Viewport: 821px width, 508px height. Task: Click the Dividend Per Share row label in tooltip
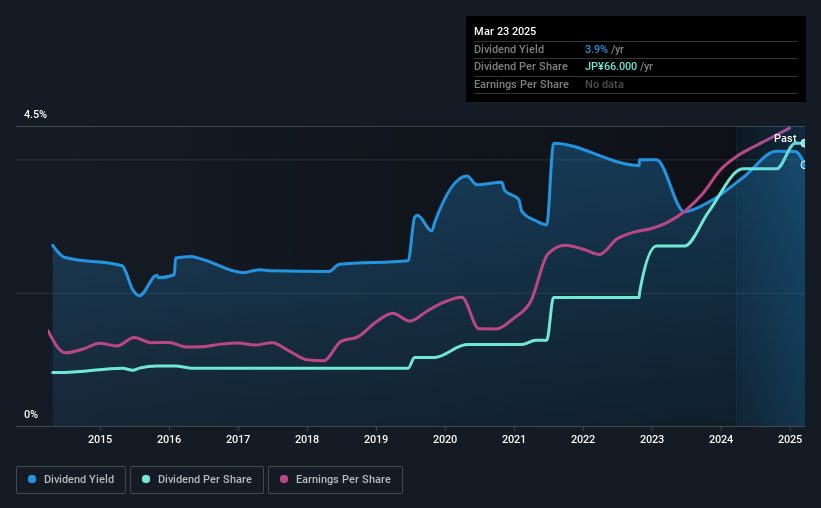point(521,67)
